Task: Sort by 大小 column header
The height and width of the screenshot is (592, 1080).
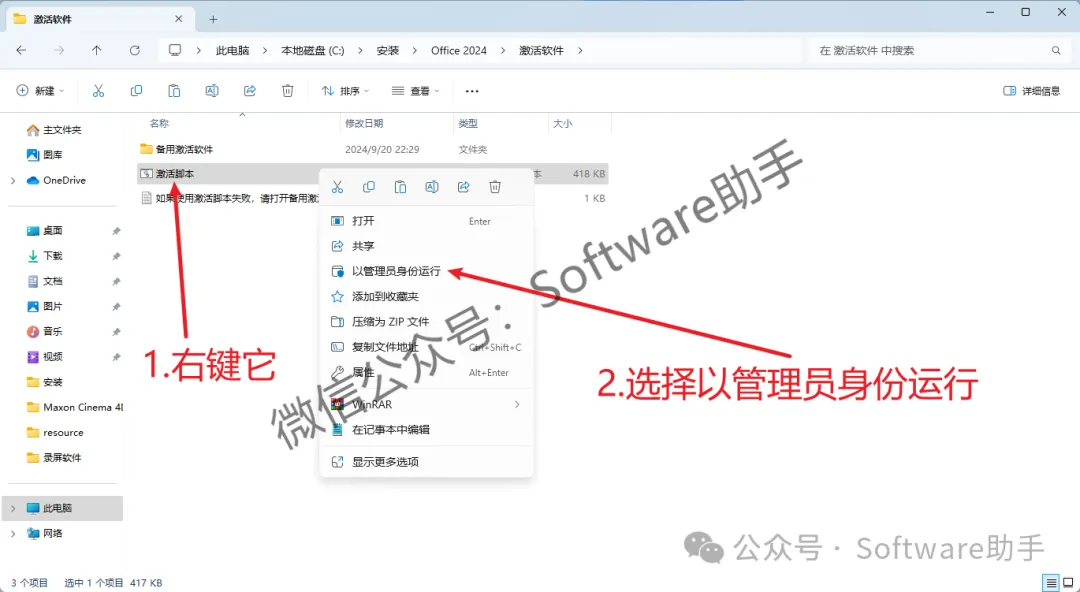Action: pos(562,123)
